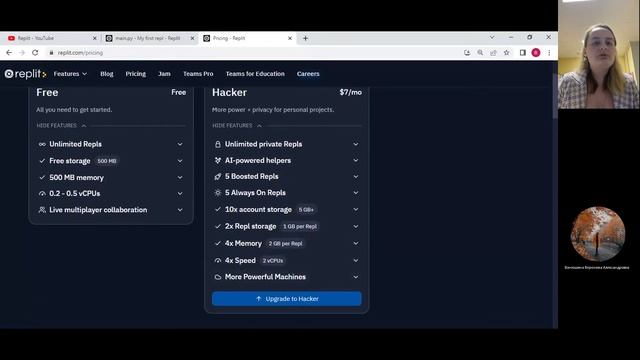Click the share page icon in the address bar
Screen dimensions: 640x360
[493, 53]
